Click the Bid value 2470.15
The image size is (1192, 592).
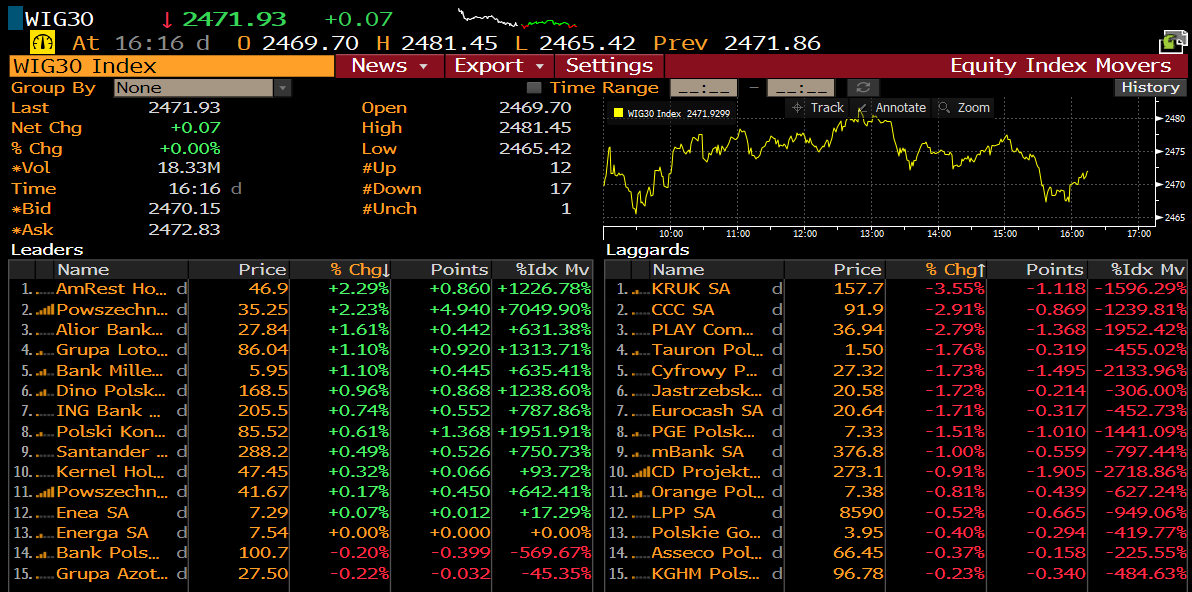tap(184, 208)
